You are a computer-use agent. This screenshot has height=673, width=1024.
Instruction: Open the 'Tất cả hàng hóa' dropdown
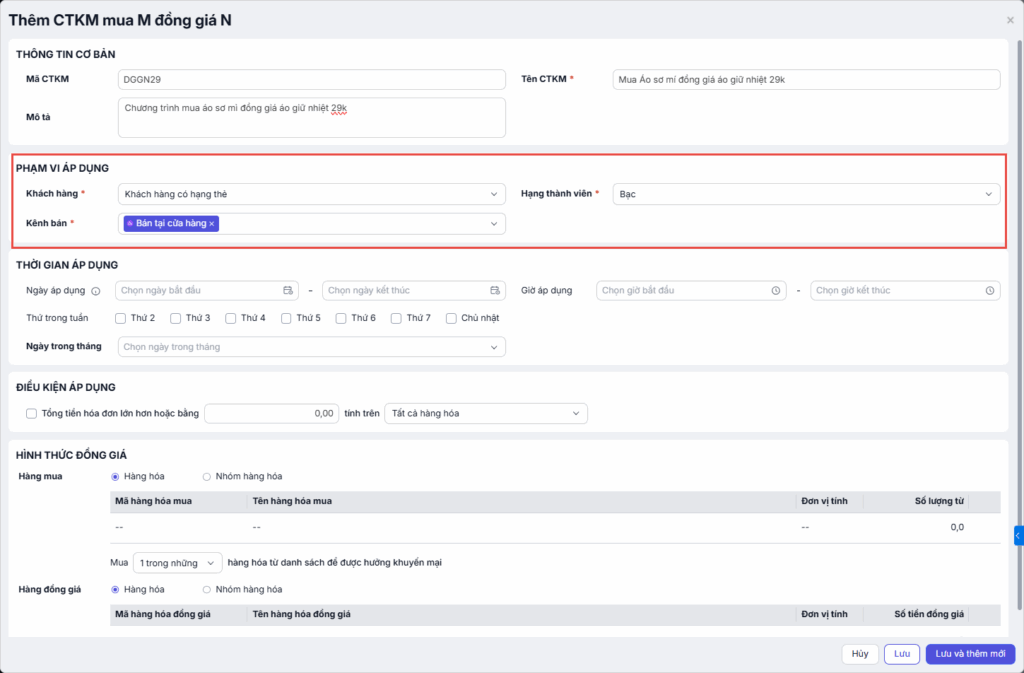(x=486, y=413)
